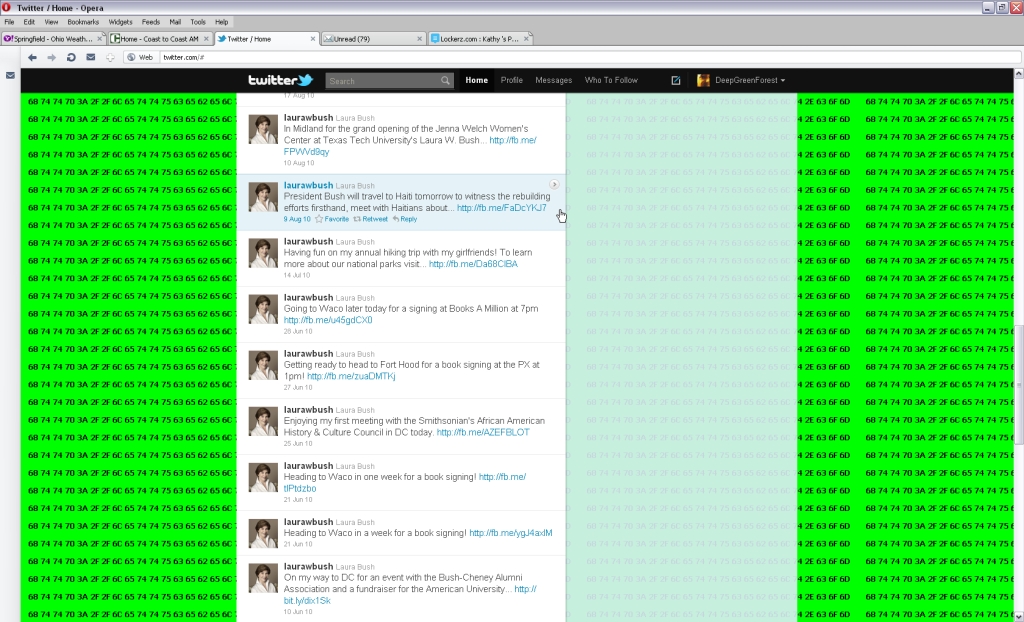The height and width of the screenshot is (622, 1024).
Task: Click the Favorite link on the Haiti tweet
Action: (336, 220)
